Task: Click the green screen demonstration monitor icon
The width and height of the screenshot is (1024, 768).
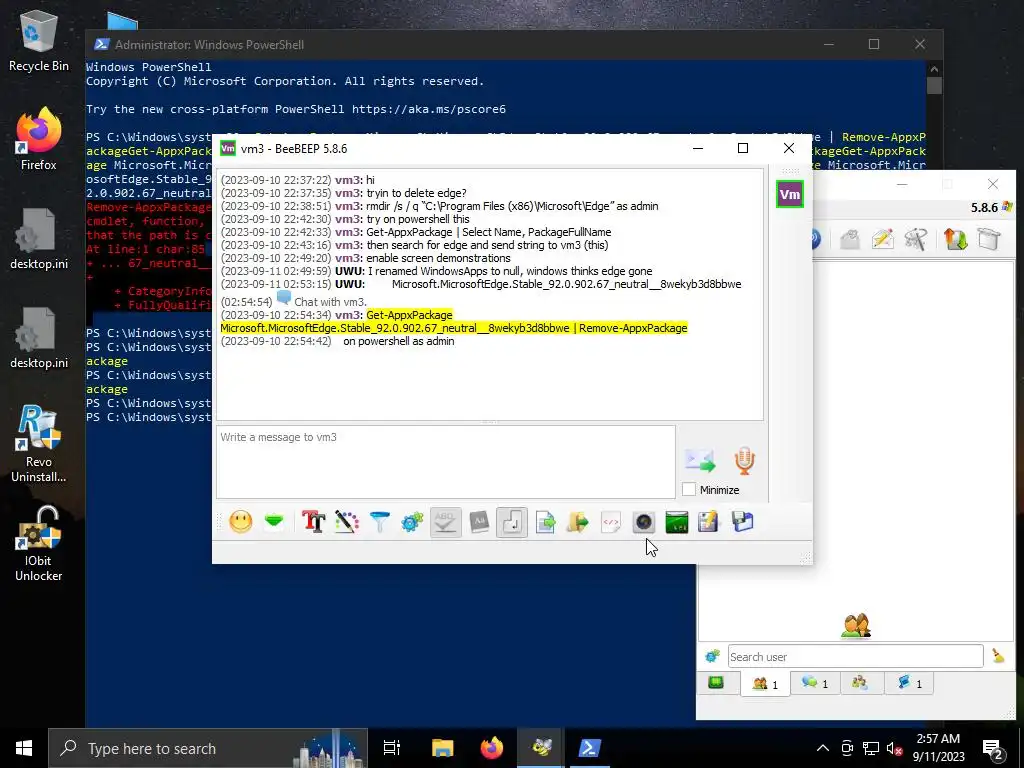Action: [677, 522]
